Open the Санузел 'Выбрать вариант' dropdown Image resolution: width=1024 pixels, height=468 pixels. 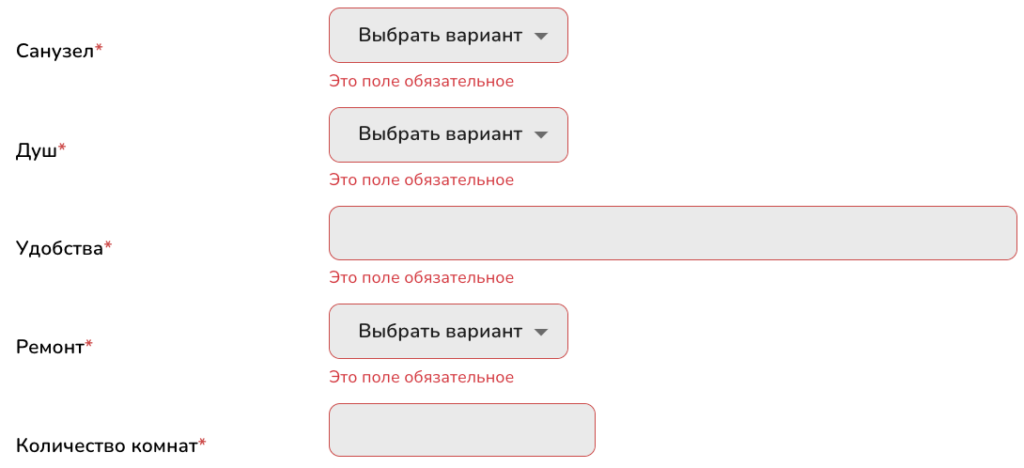[448, 36]
